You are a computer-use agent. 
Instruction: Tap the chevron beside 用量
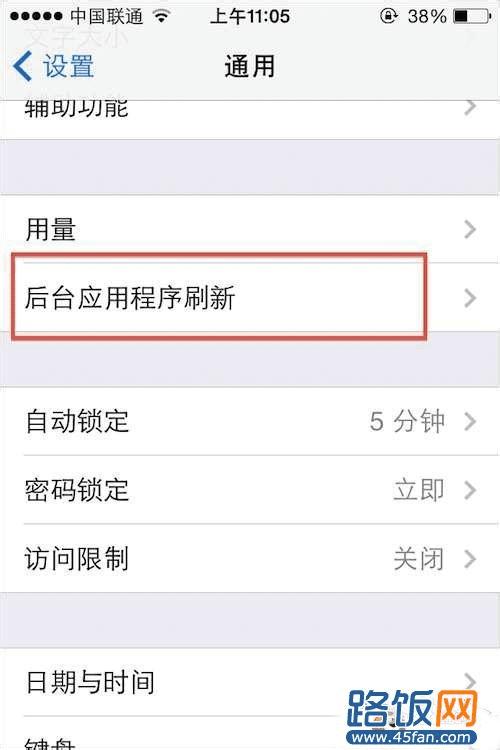(470, 230)
